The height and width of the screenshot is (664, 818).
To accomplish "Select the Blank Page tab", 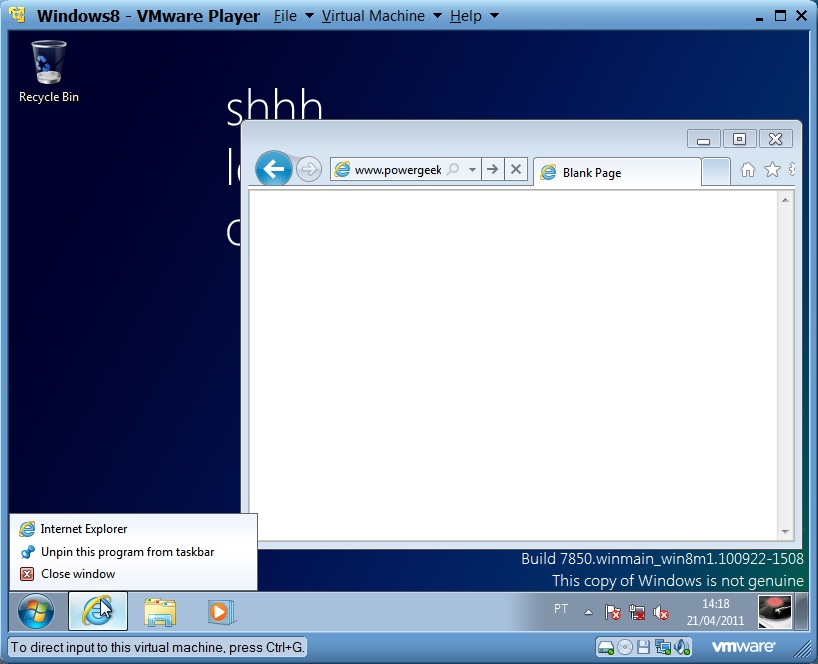I will tap(617, 172).
